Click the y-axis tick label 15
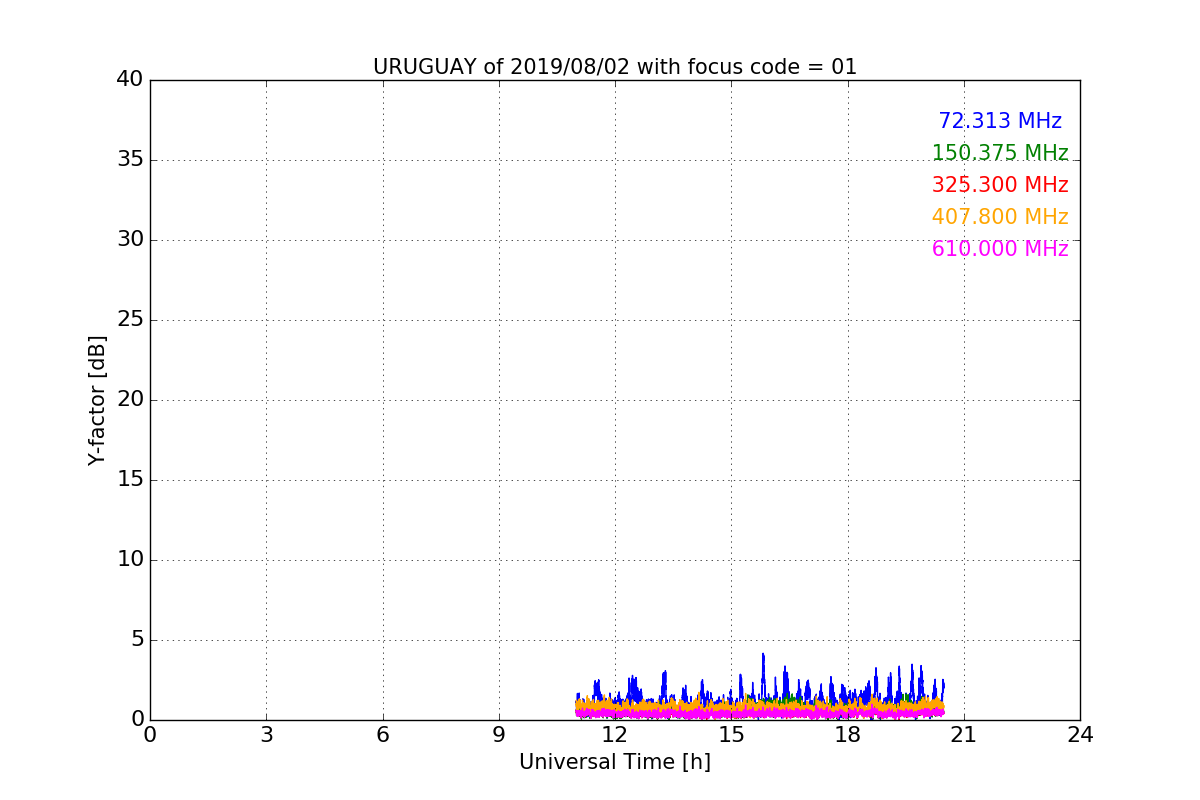Viewport: 1200px width, 800px height. pyautogui.click(x=130, y=479)
